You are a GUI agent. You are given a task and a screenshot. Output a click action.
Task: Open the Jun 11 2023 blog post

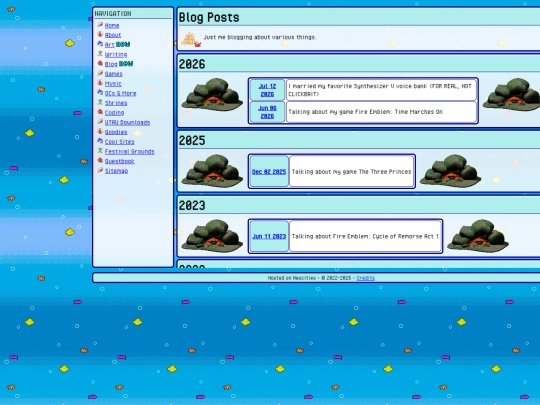pyautogui.click(x=269, y=236)
